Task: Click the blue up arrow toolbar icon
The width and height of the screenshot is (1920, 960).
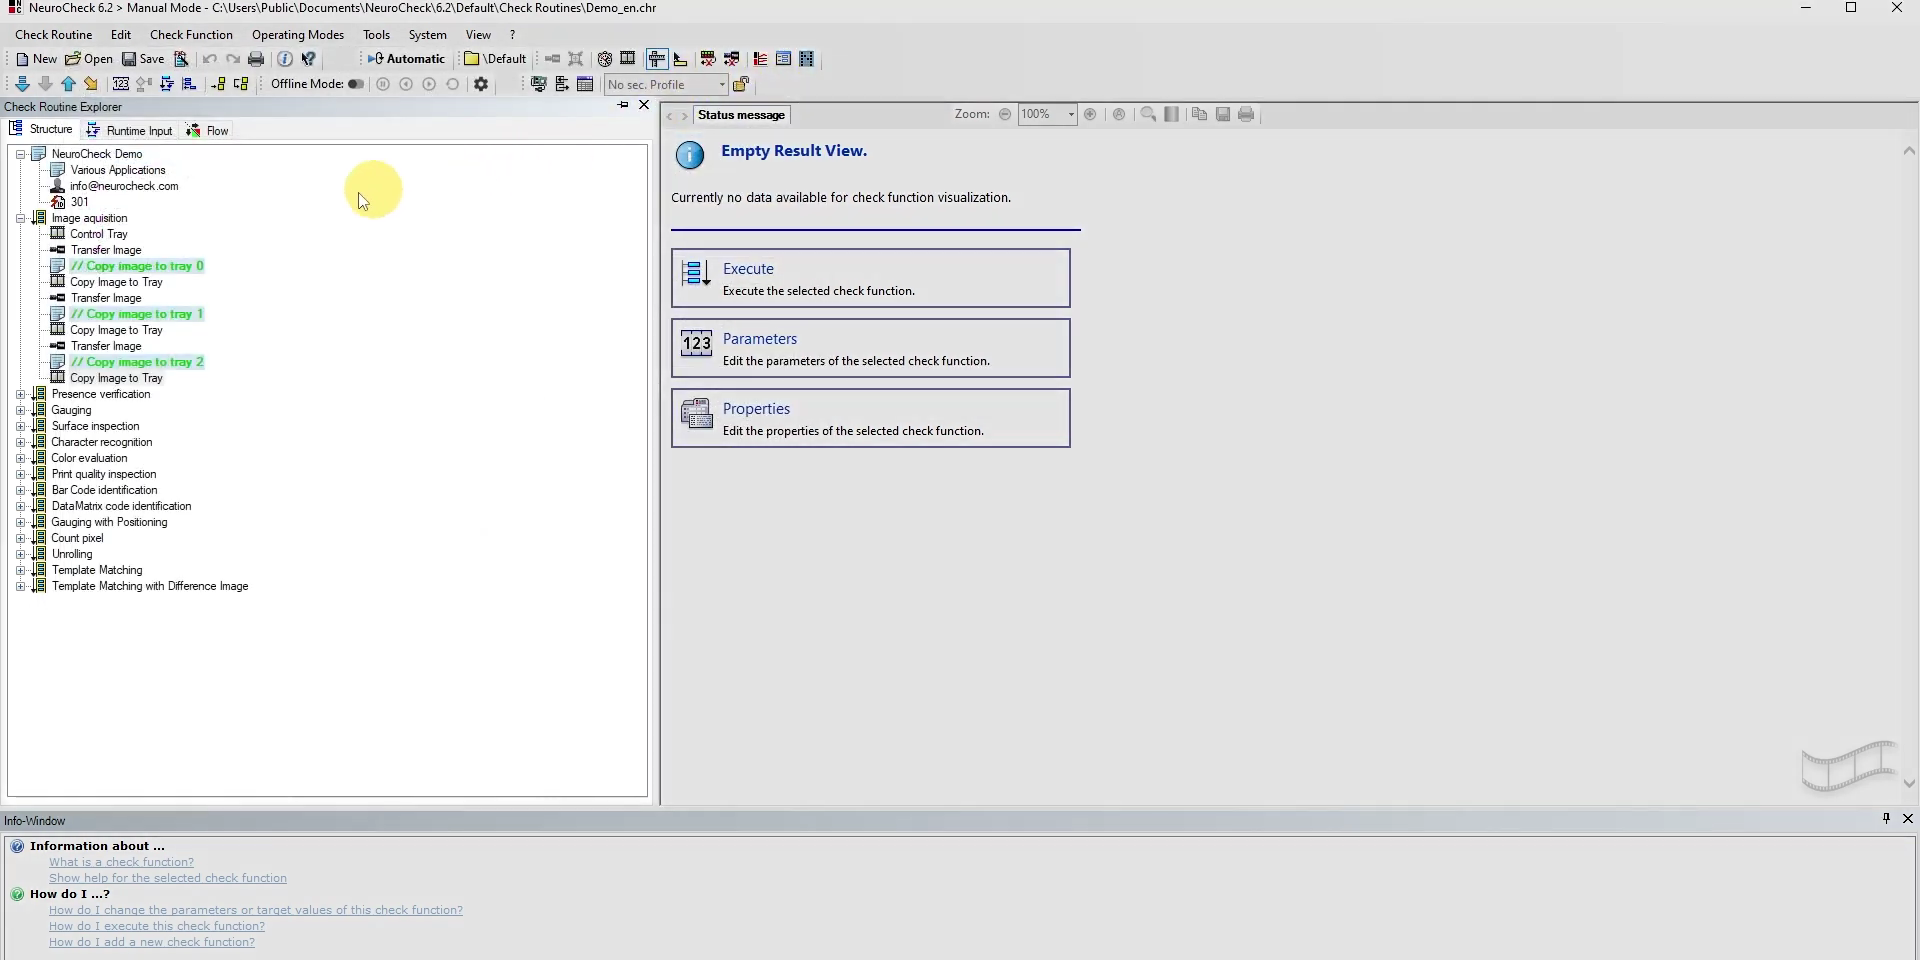Action: point(68,85)
